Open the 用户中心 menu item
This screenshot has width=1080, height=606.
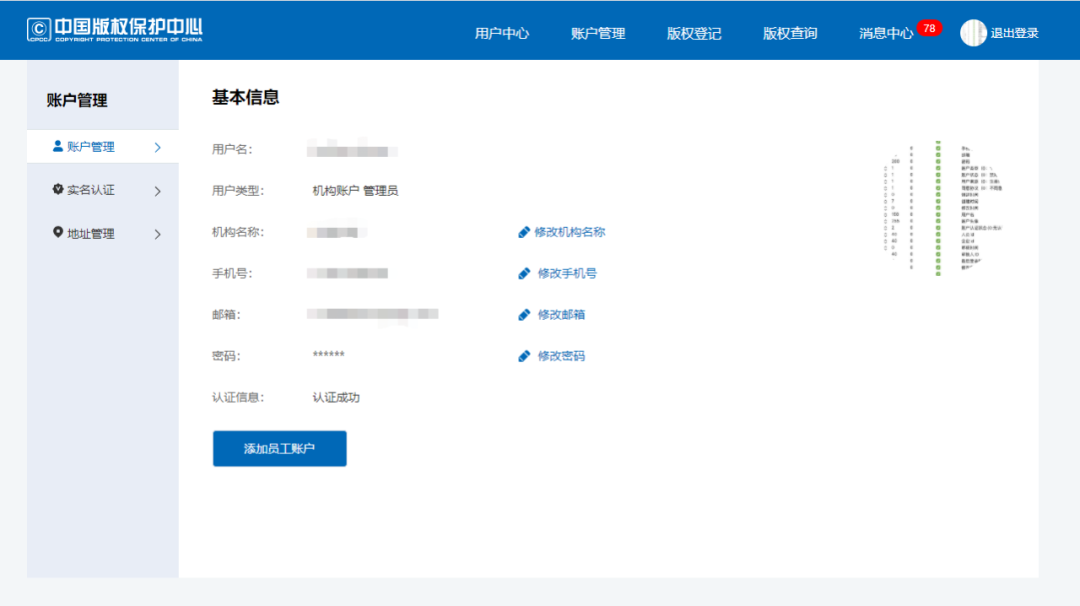tap(501, 32)
